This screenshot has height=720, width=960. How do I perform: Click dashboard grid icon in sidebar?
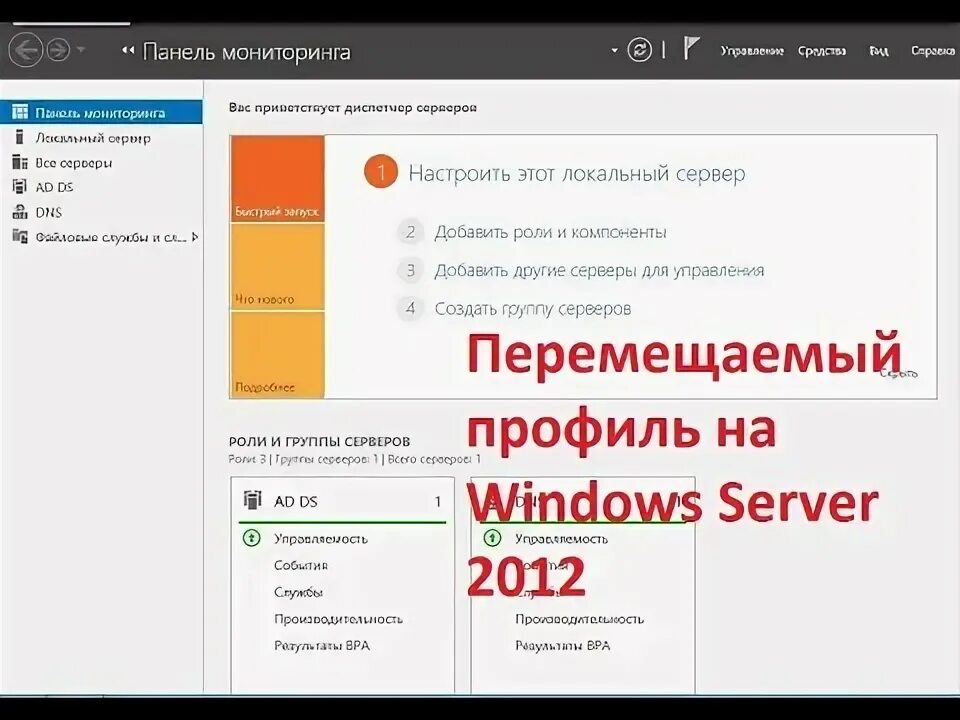[20, 113]
